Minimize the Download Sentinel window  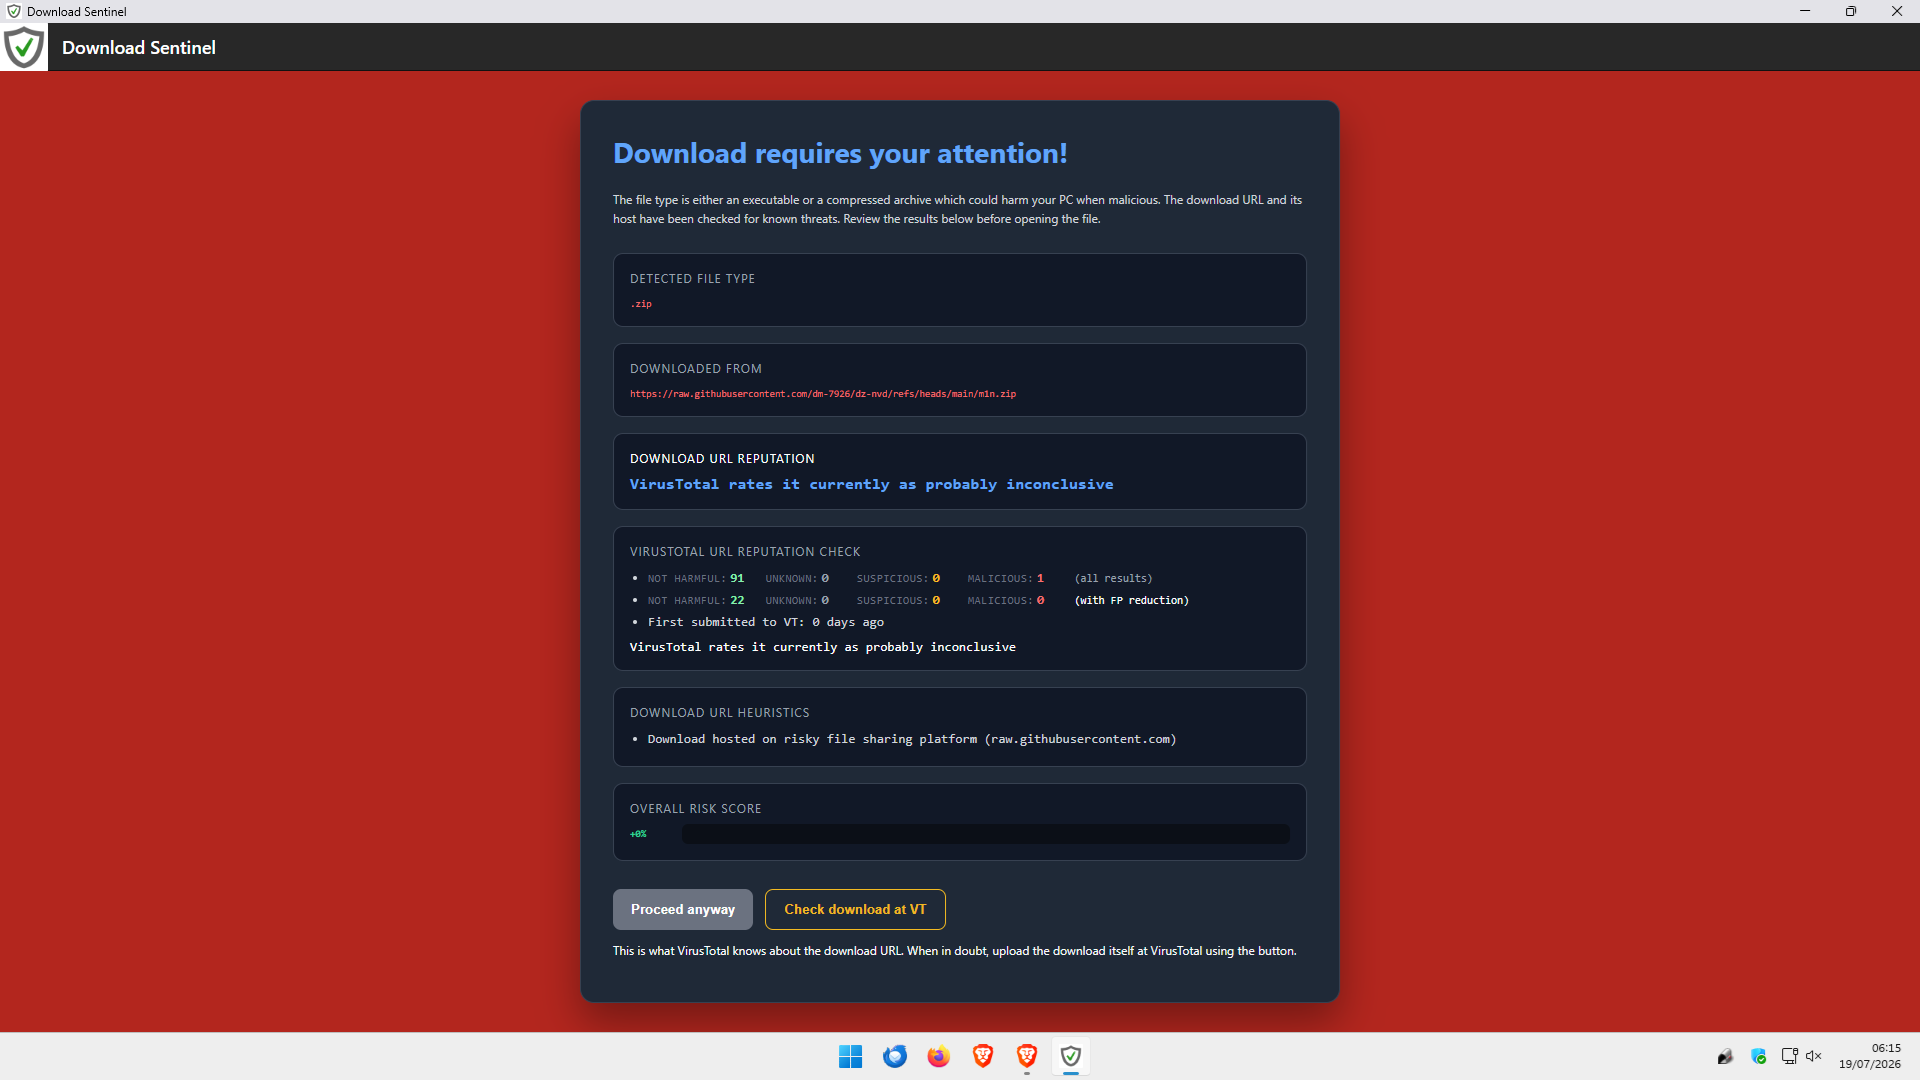tap(1805, 11)
